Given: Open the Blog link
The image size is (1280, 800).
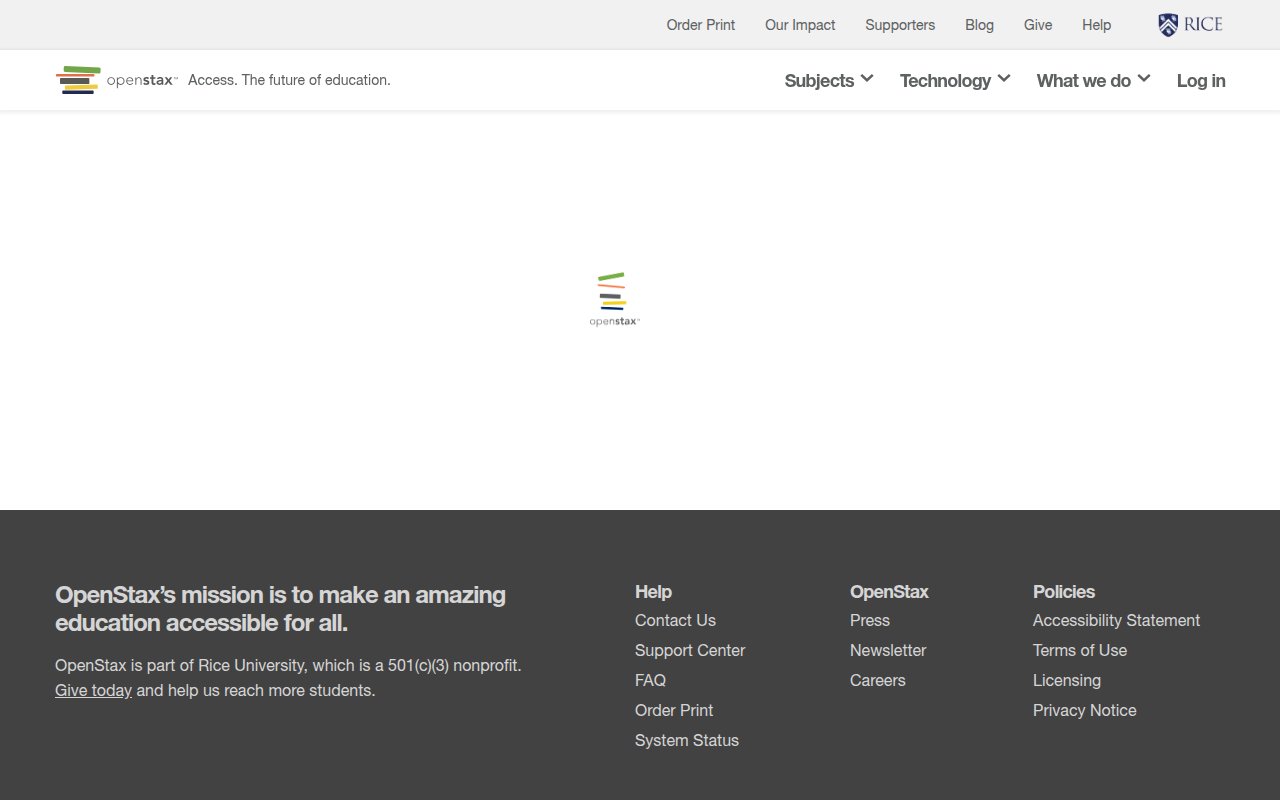Looking at the screenshot, I should click(979, 25).
